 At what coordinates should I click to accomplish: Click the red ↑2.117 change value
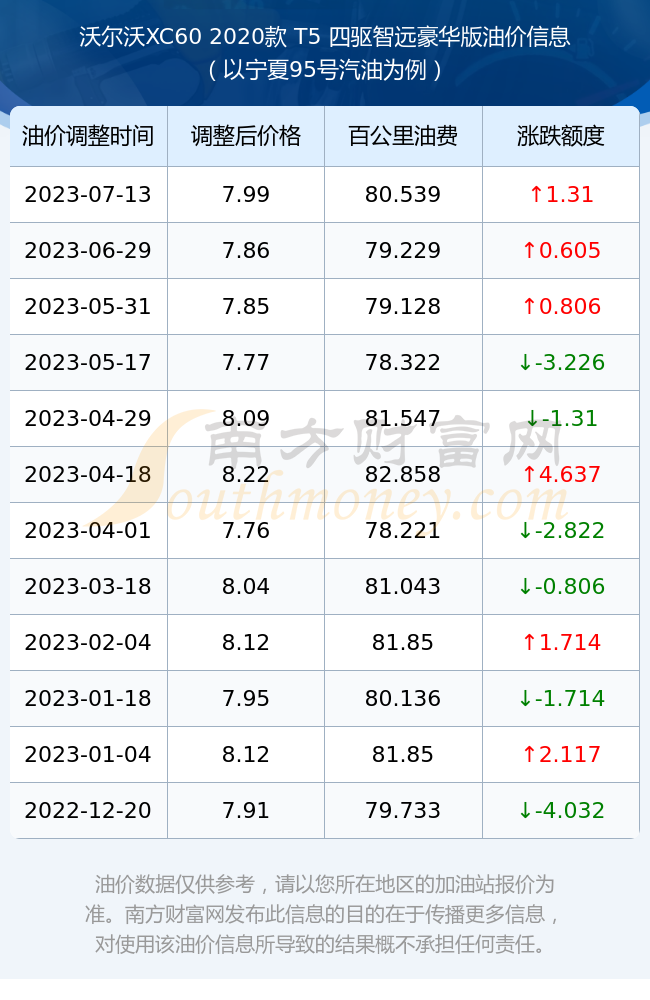(x=561, y=754)
